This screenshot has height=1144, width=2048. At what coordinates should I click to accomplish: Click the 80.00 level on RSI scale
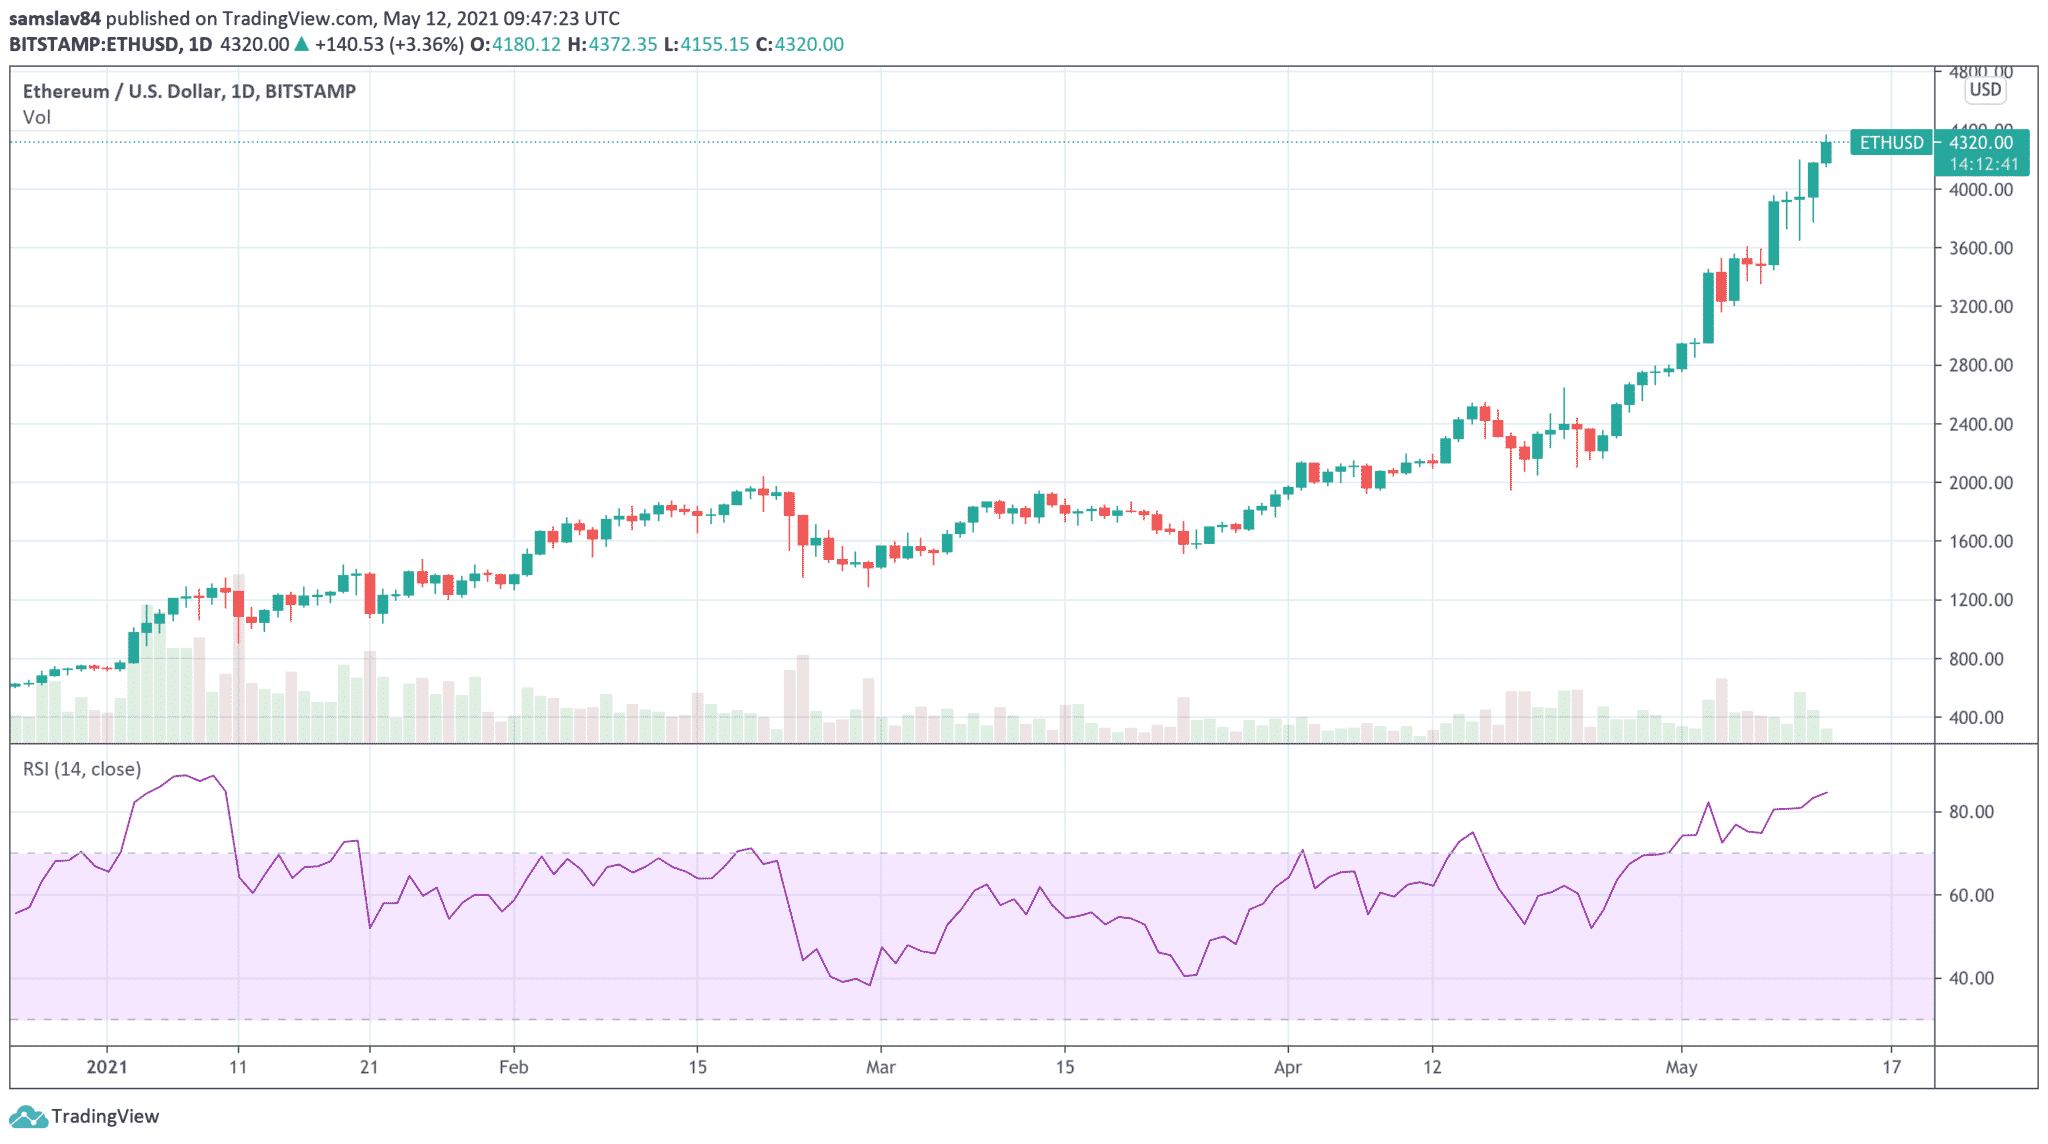point(1971,812)
